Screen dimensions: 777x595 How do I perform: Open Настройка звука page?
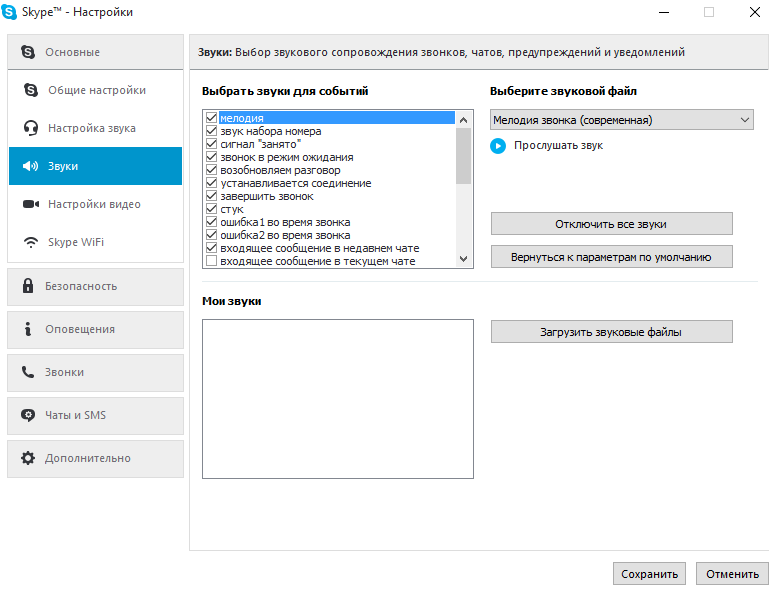(95, 128)
